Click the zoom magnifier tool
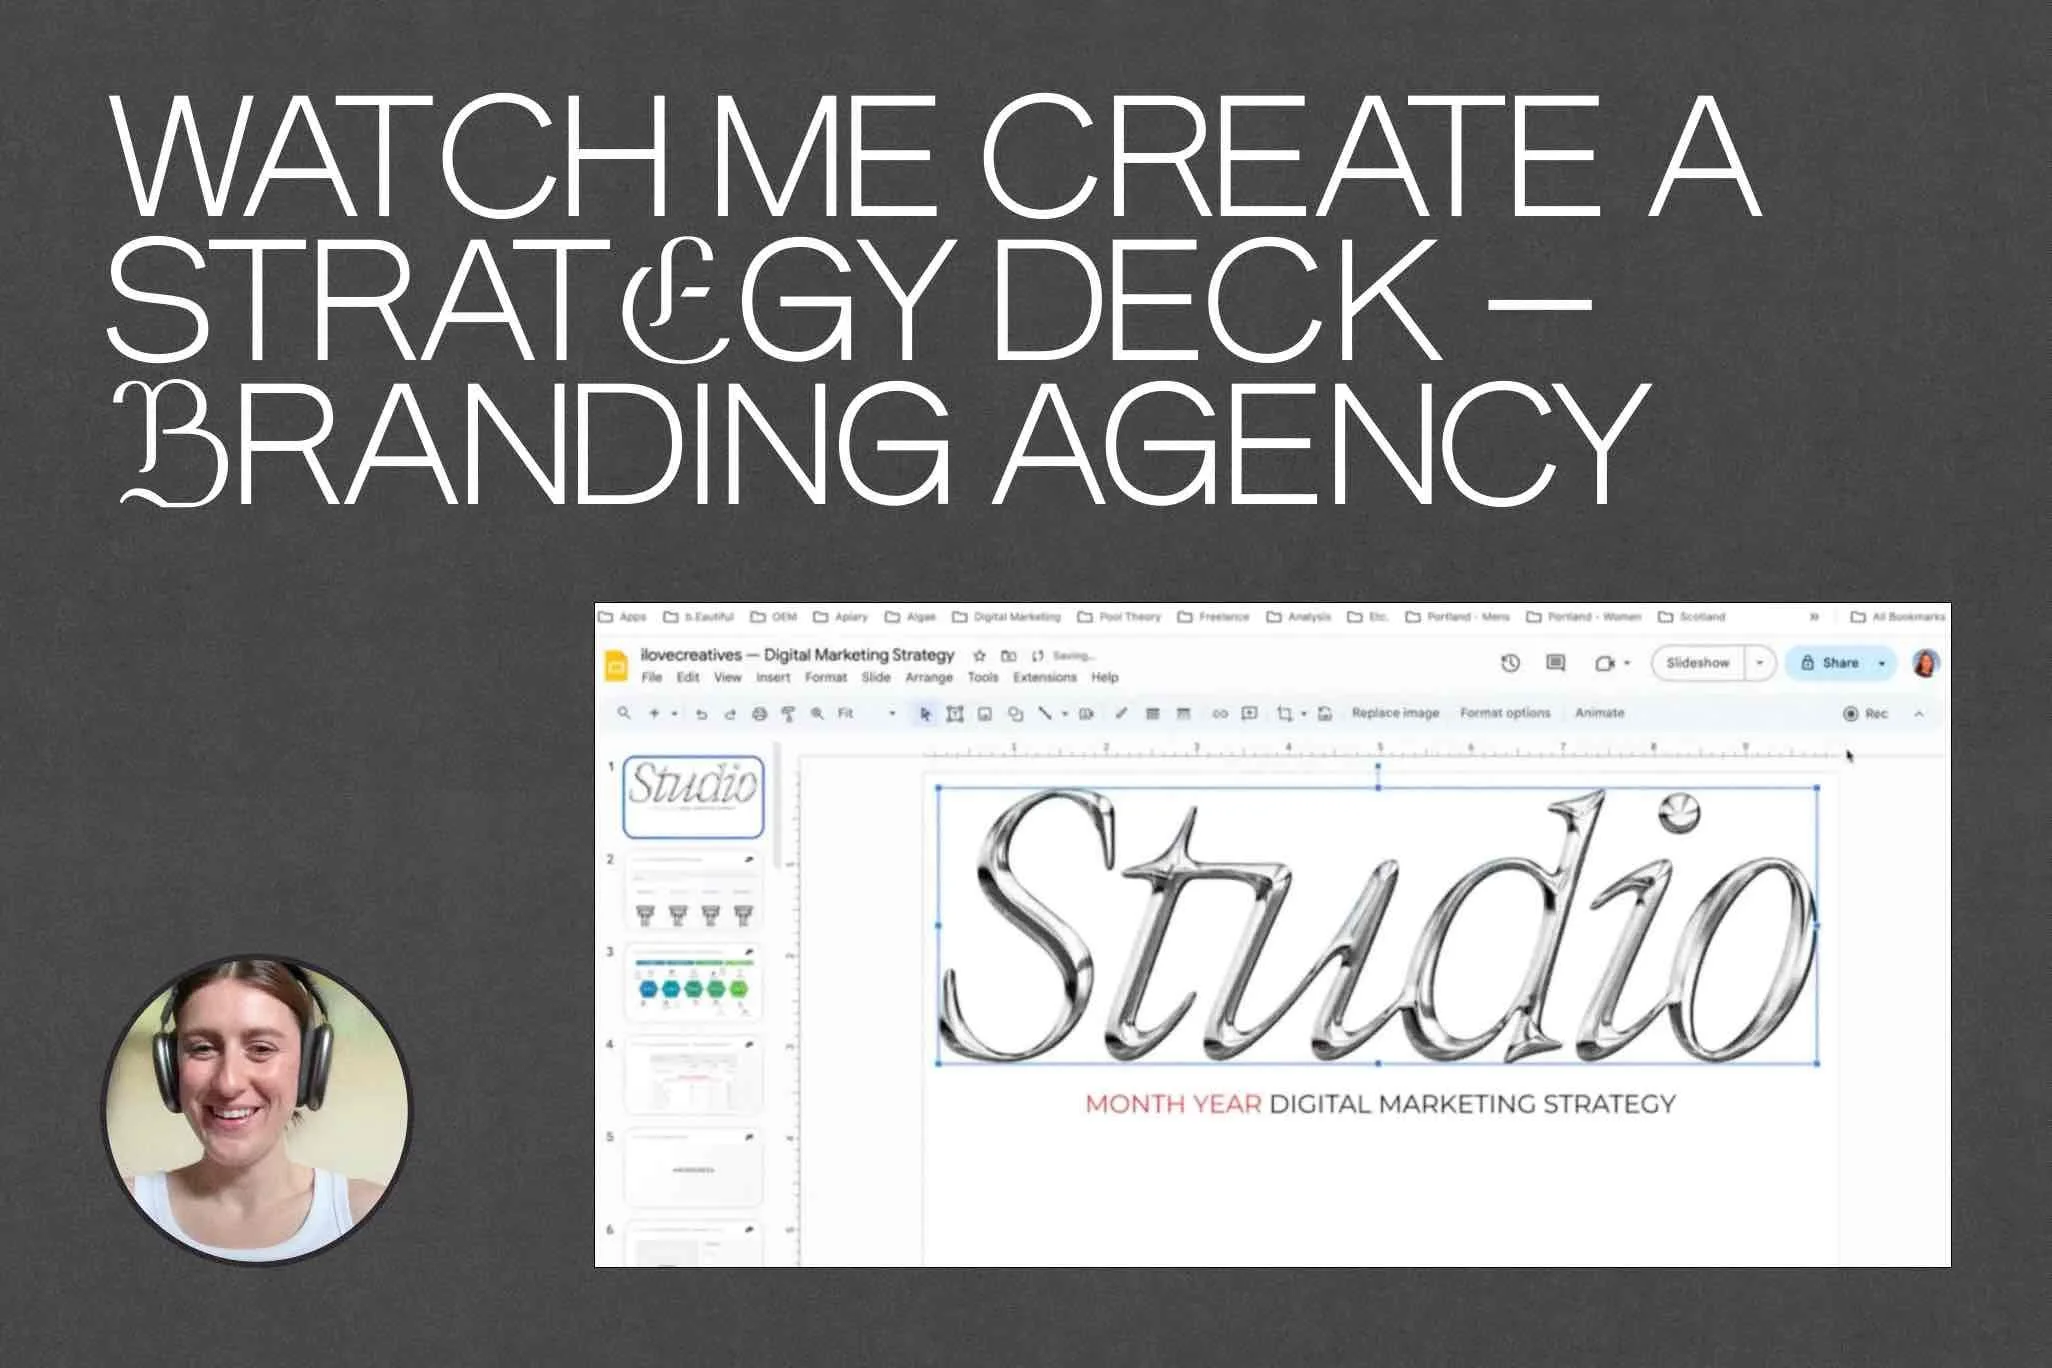The height and width of the screenshot is (1368, 2052). (817, 713)
